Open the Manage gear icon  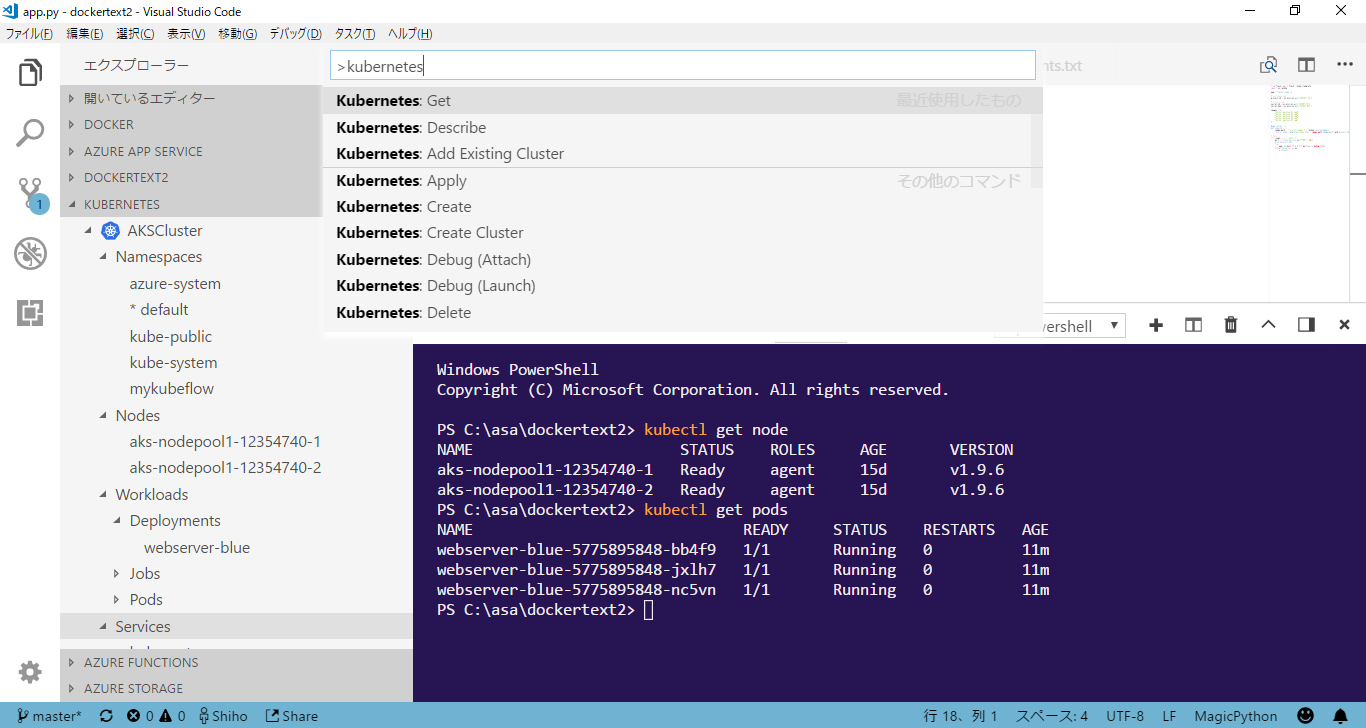click(x=30, y=672)
